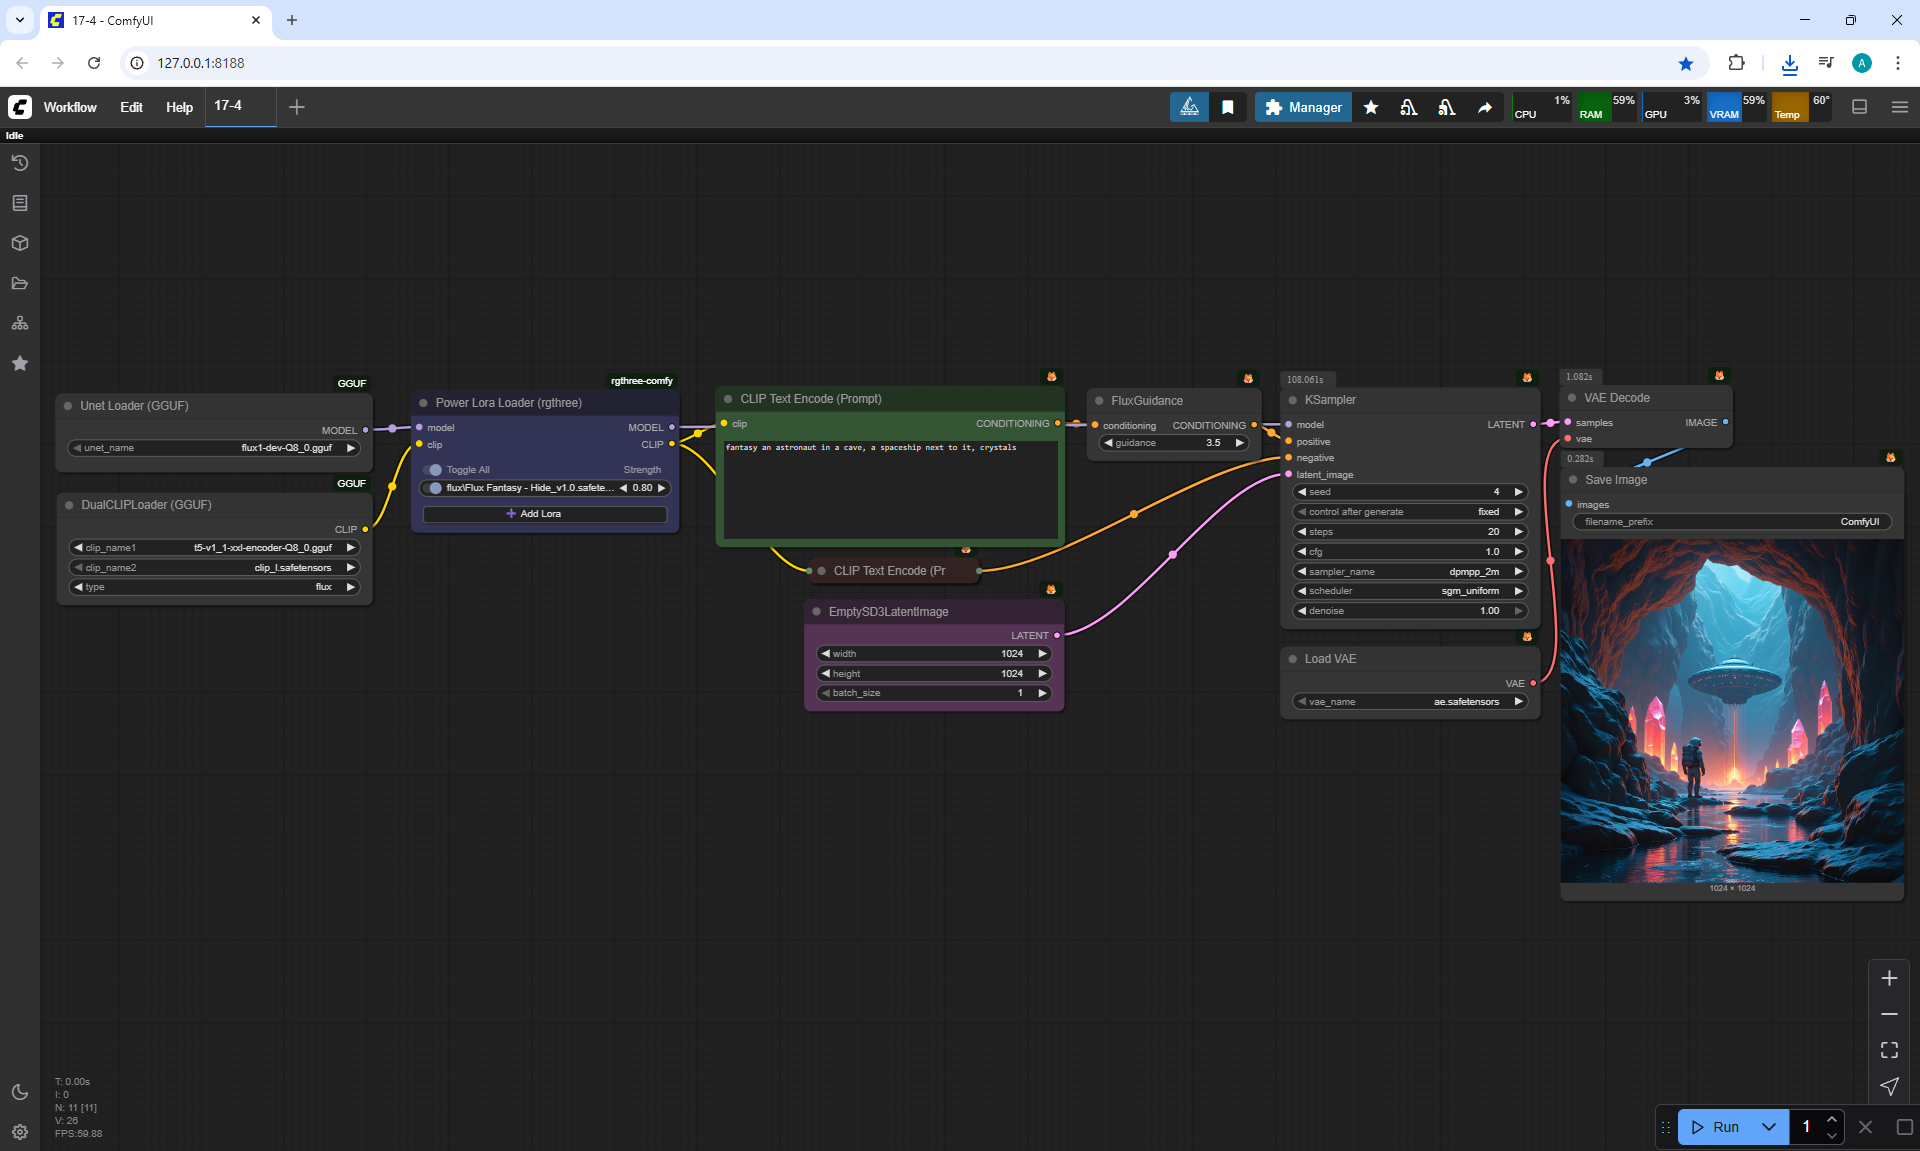Toggle All loras switch in Power Lora Loader
The image size is (1920, 1151).
[x=433, y=469]
